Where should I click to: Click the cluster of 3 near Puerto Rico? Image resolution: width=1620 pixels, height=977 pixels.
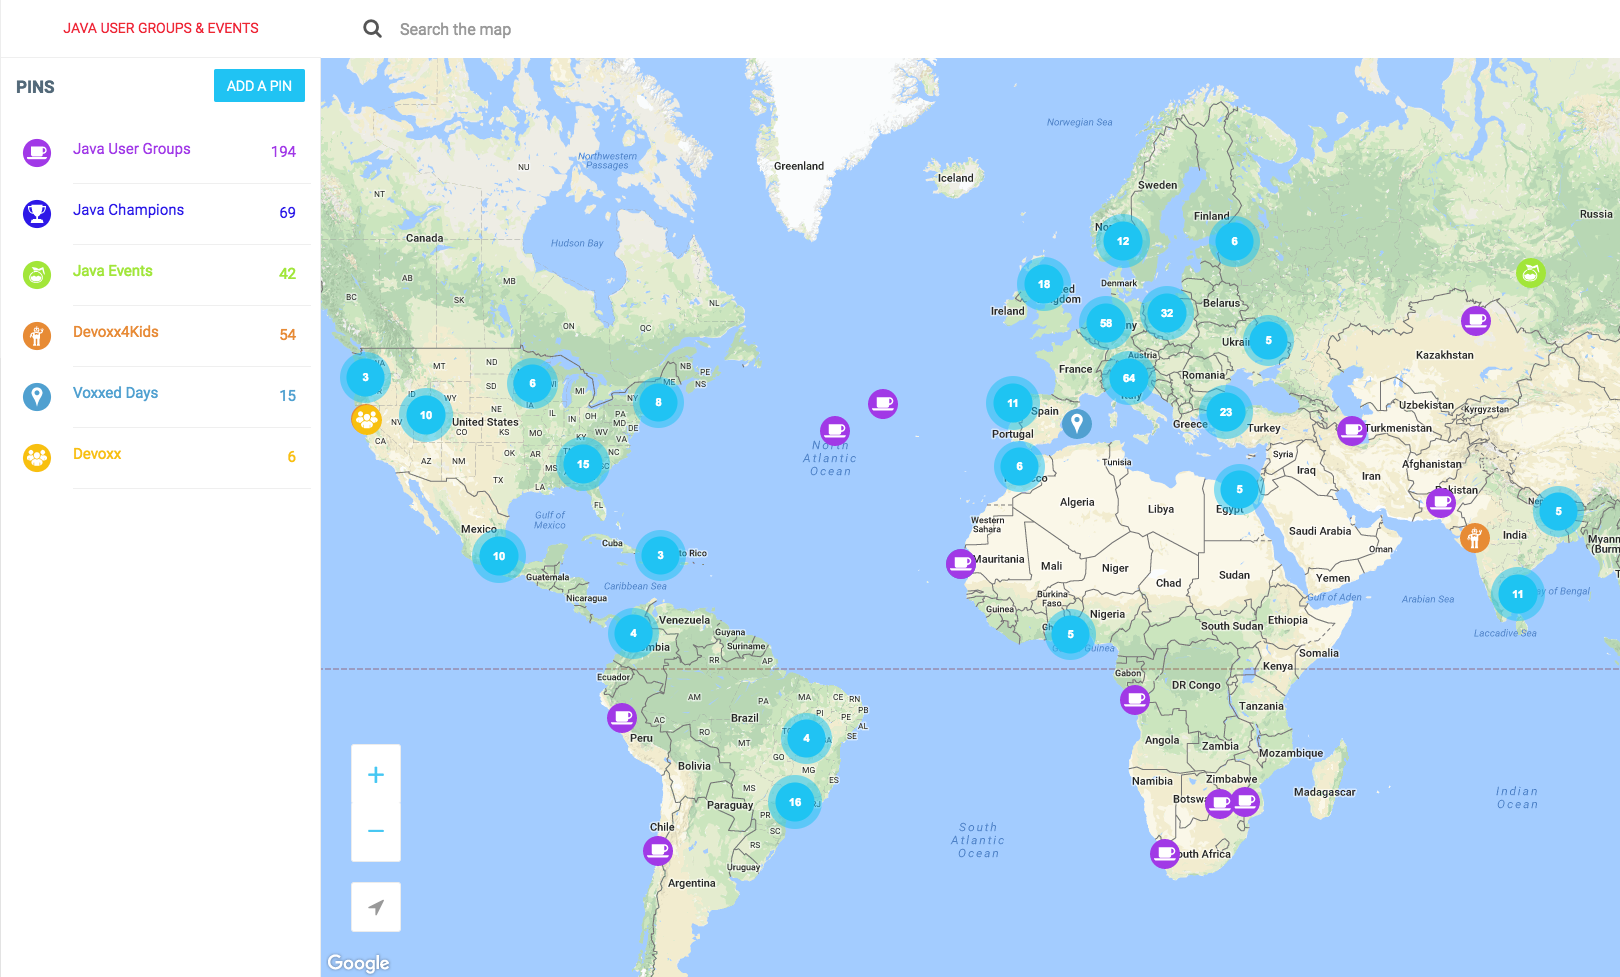point(660,555)
